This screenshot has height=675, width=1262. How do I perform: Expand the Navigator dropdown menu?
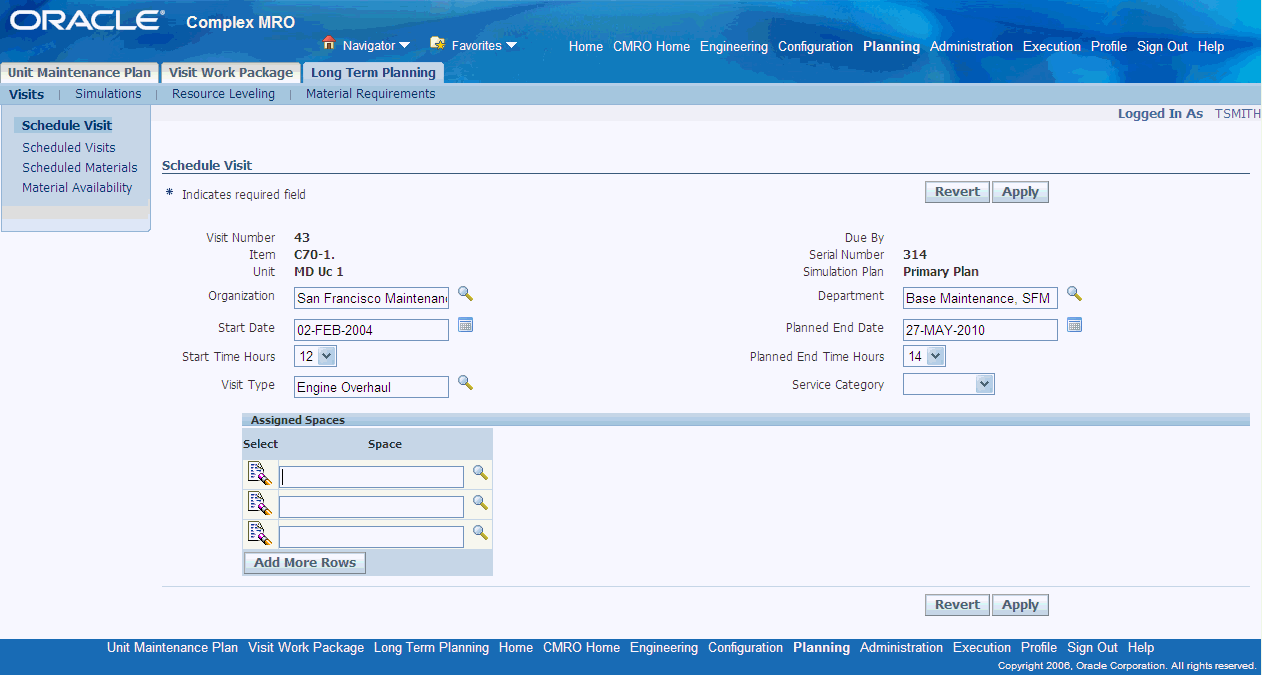404,45
